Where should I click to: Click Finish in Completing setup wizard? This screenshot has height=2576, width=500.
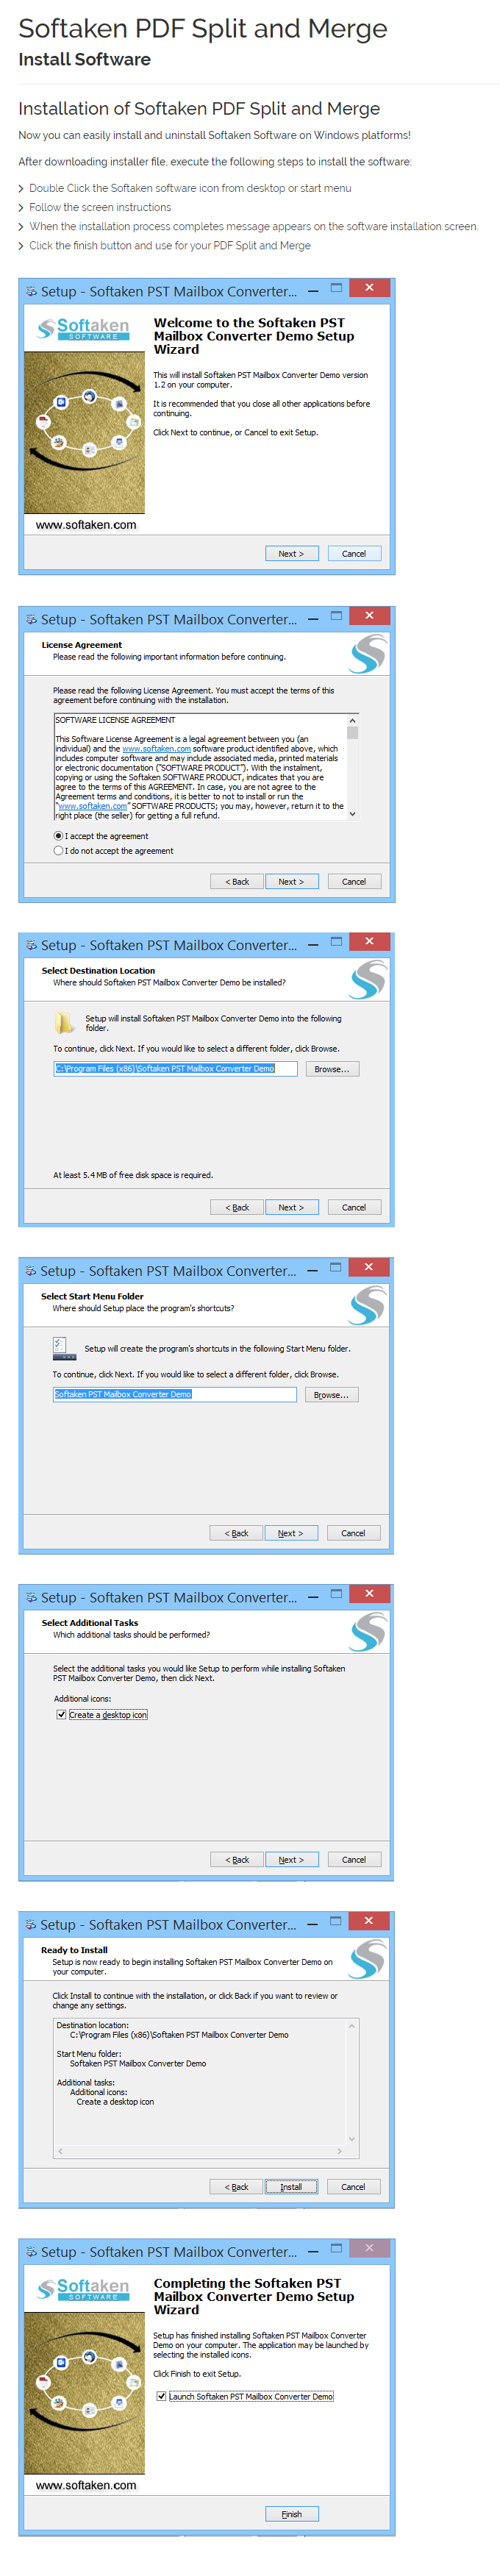(x=291, y=2513)
